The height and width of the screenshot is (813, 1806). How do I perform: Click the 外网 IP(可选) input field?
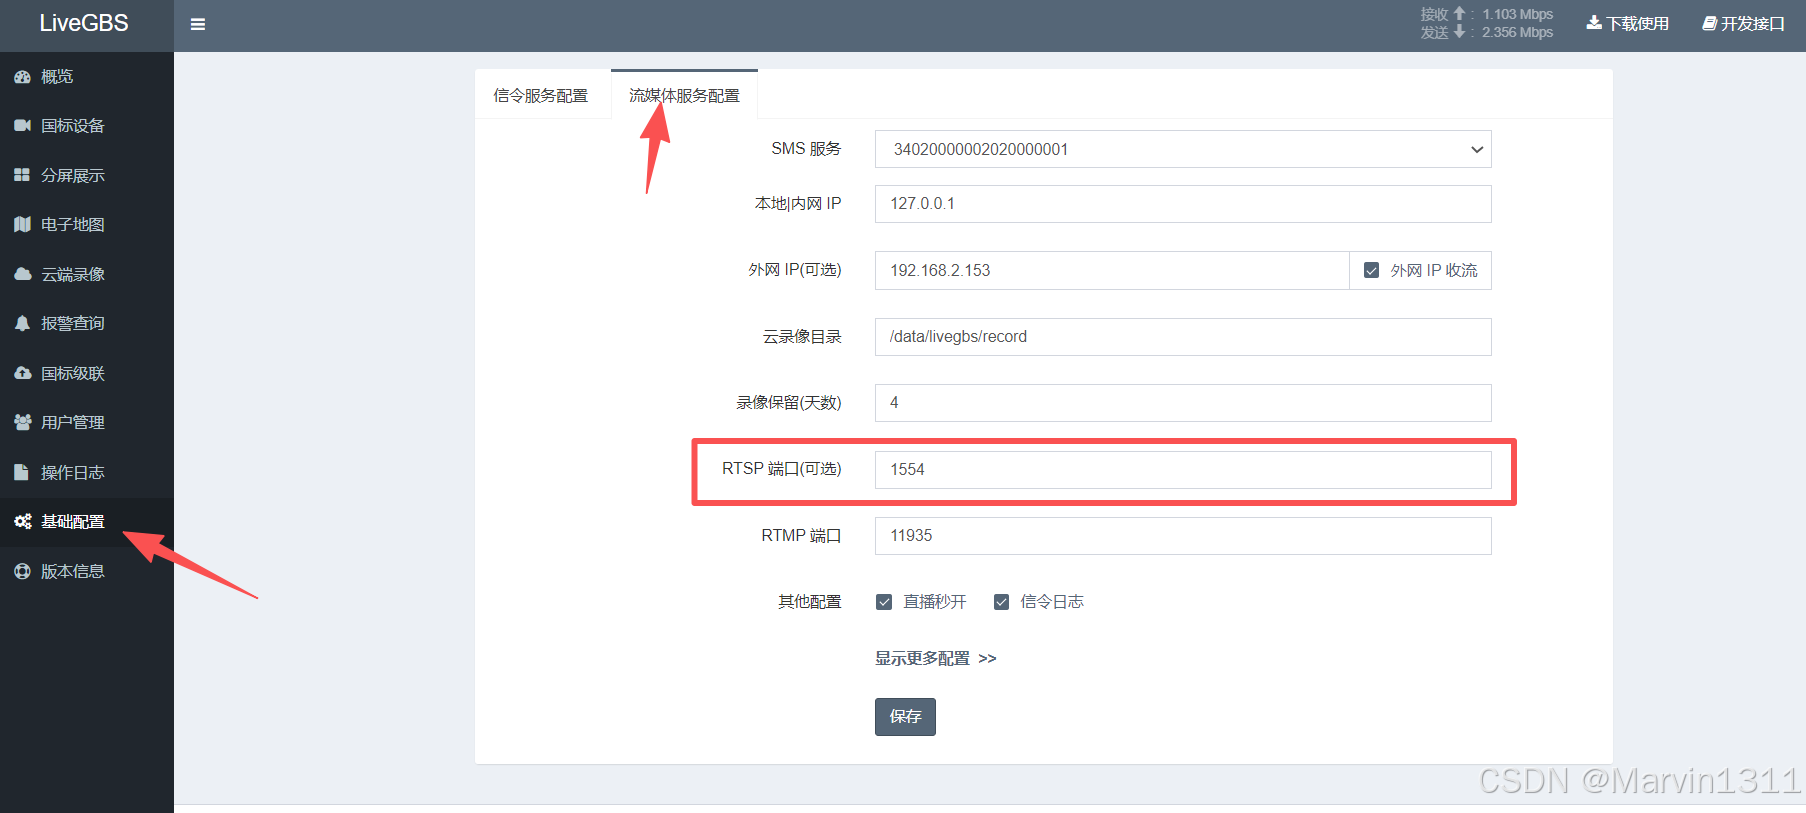[1112, 270]
